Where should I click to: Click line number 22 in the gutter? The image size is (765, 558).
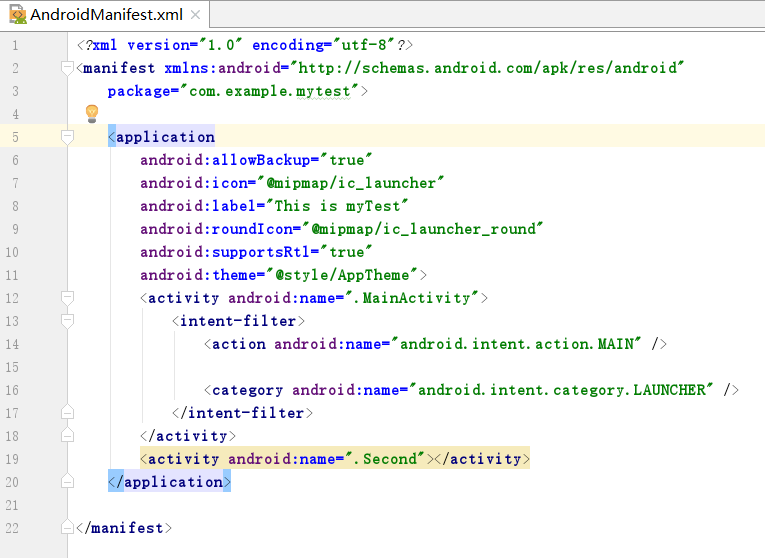click(x=12, y=528)
